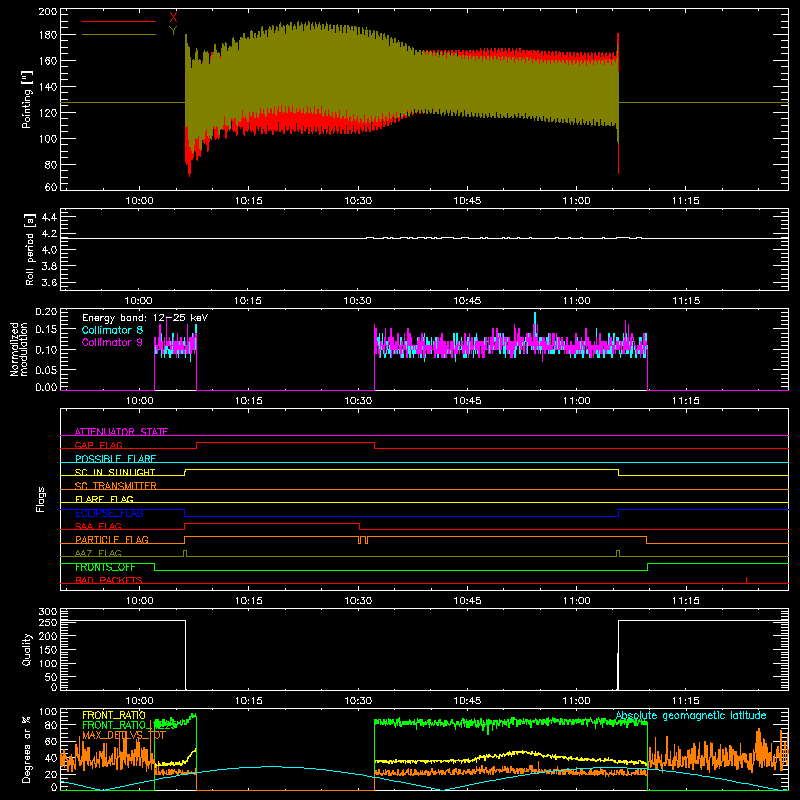The image size is (800, 800).
Task: Click the 80 tick on the Degrees axis
Action: pyautogui.click(x=51, y=725)
